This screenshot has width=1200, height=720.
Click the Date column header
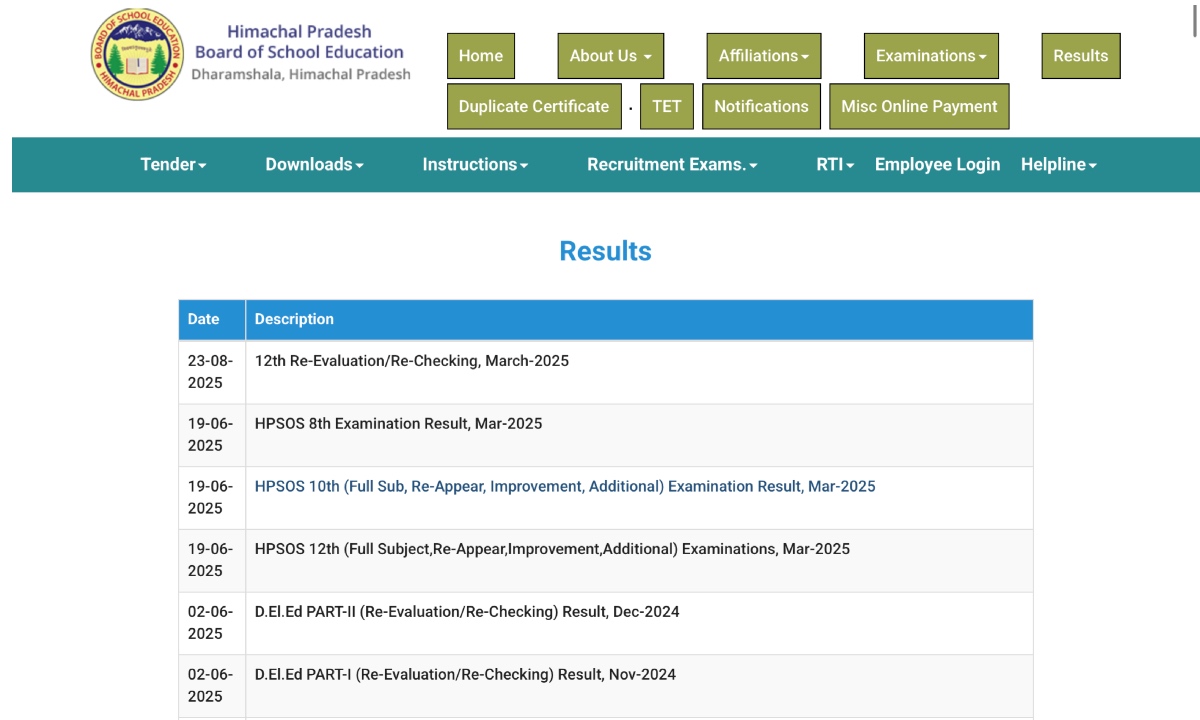click(212, 320)
